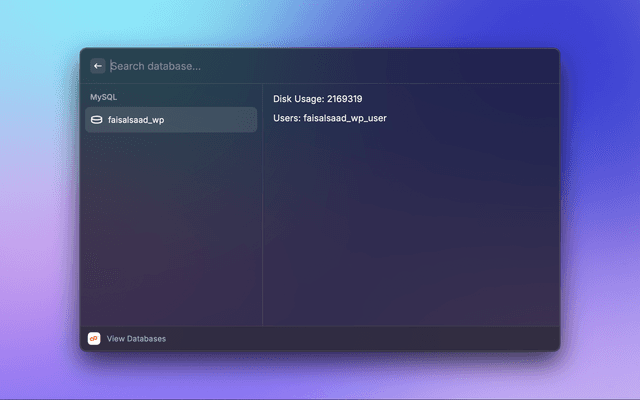Click the desktop wallpaper right of the window

click(x=600, y=200)
